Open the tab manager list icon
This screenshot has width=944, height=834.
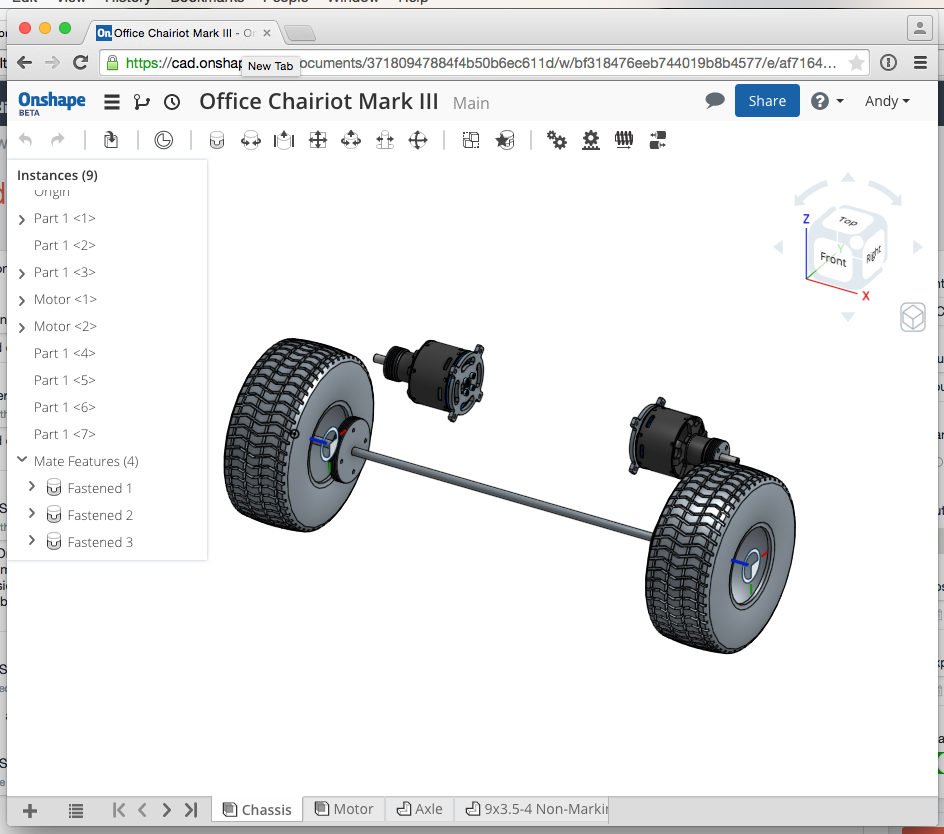pos(76,811)
